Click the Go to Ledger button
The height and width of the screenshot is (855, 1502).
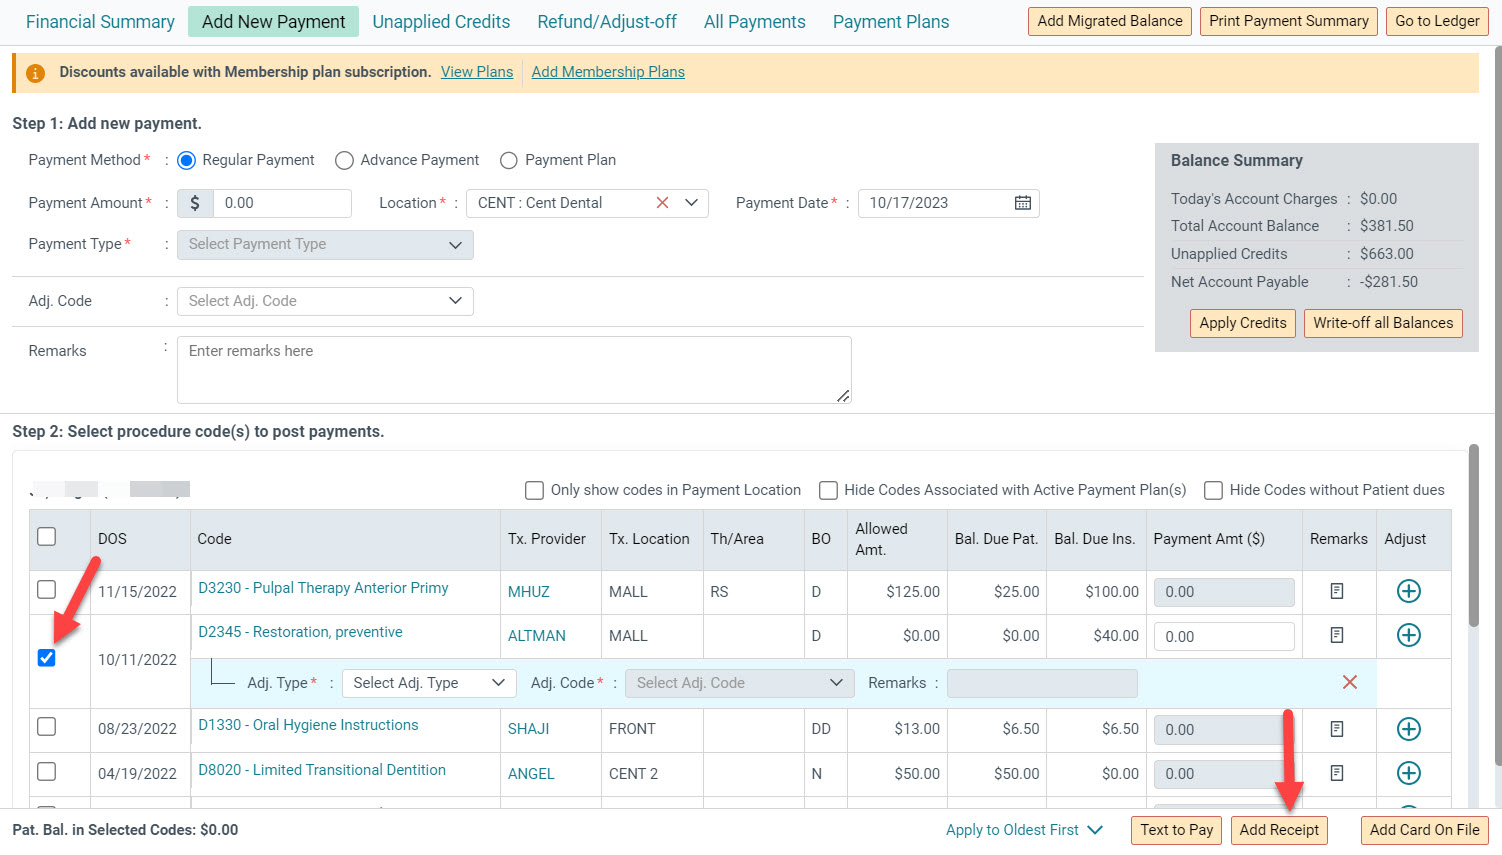pos(1437,21)
